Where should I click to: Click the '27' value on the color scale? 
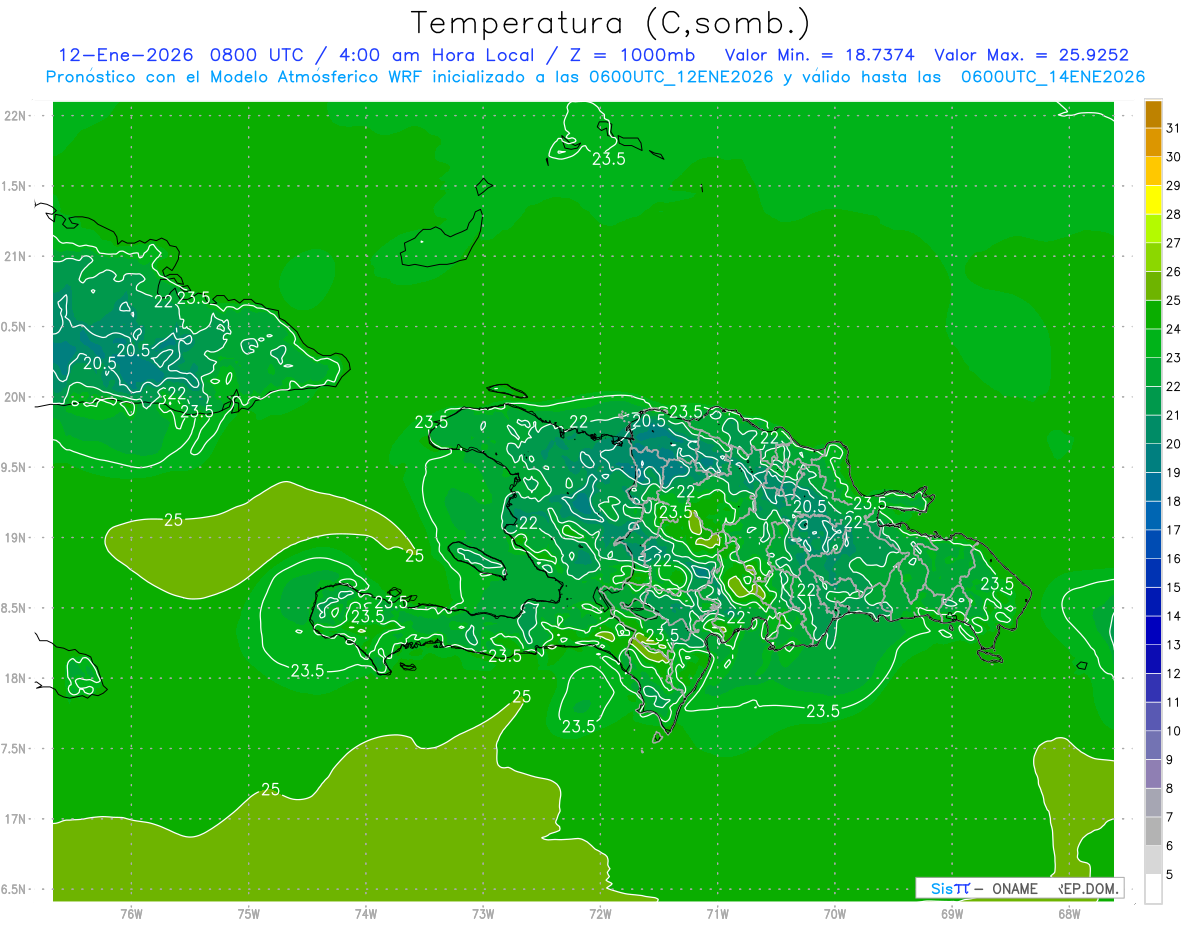pyautogui.click(x=1174, y=242)
